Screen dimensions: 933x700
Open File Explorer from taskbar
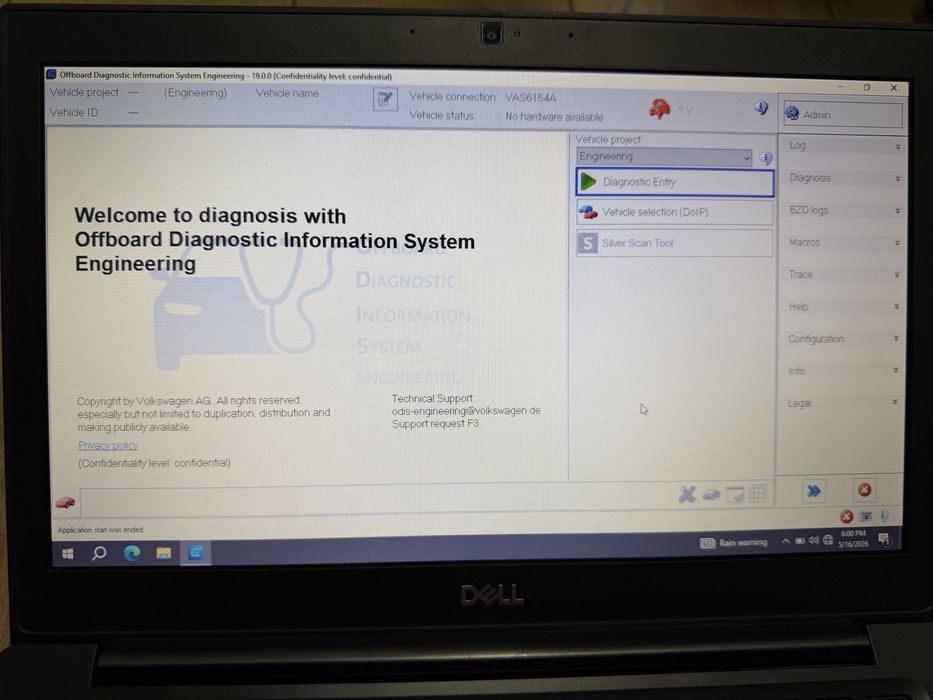point(164,554)
